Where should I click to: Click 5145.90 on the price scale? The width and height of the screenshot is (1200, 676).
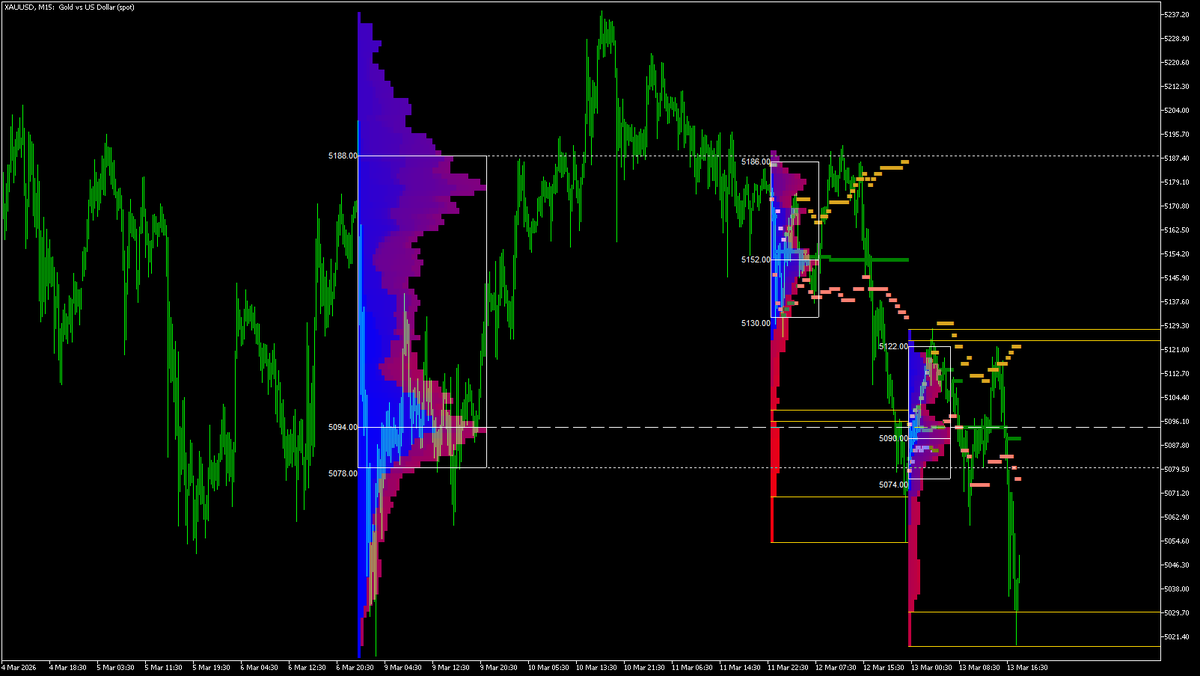[1176, 278]
